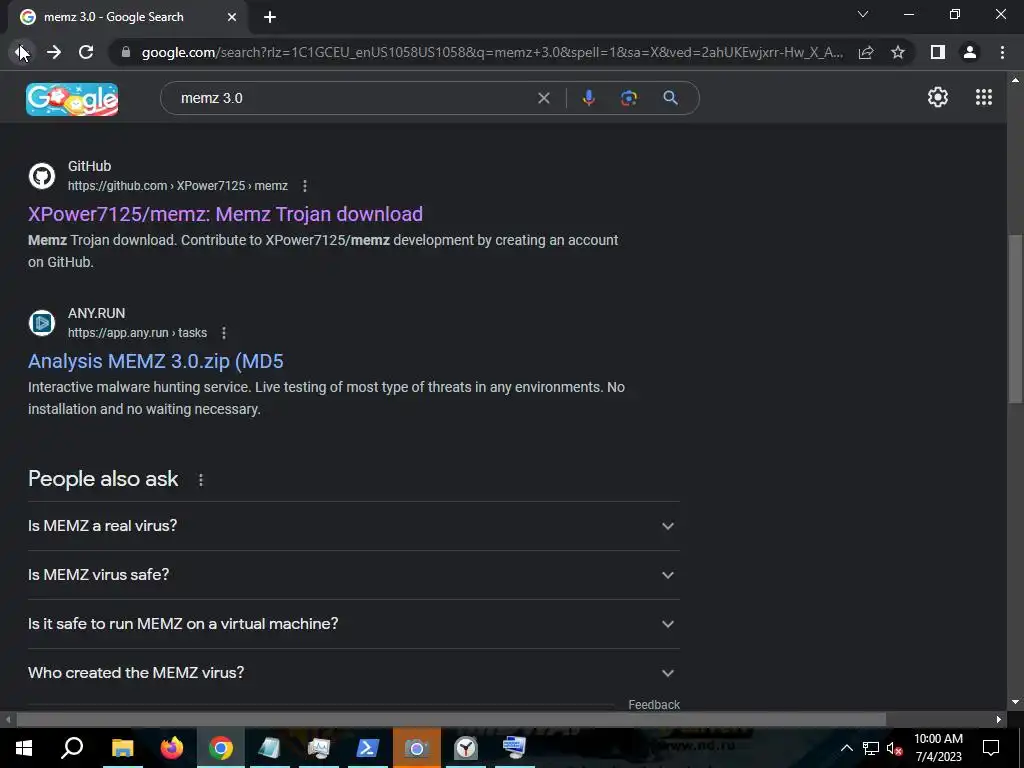Open XPower7125/memz: Memz Trojan download result
This screenshot has height=768, width=1024.
[225, 214]
